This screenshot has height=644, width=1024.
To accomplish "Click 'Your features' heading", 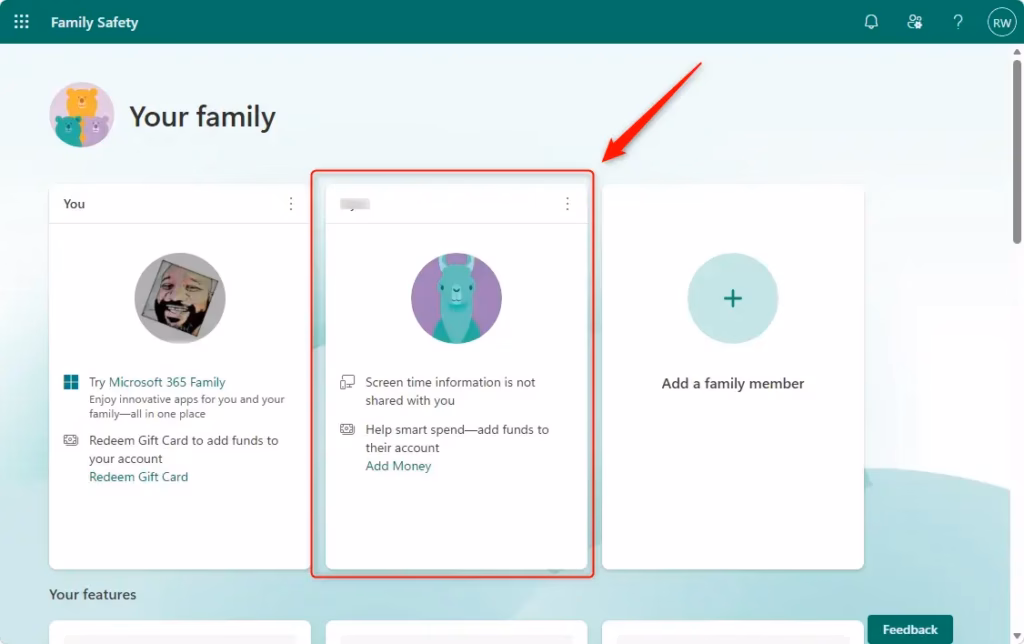I will tap(93, 594).
